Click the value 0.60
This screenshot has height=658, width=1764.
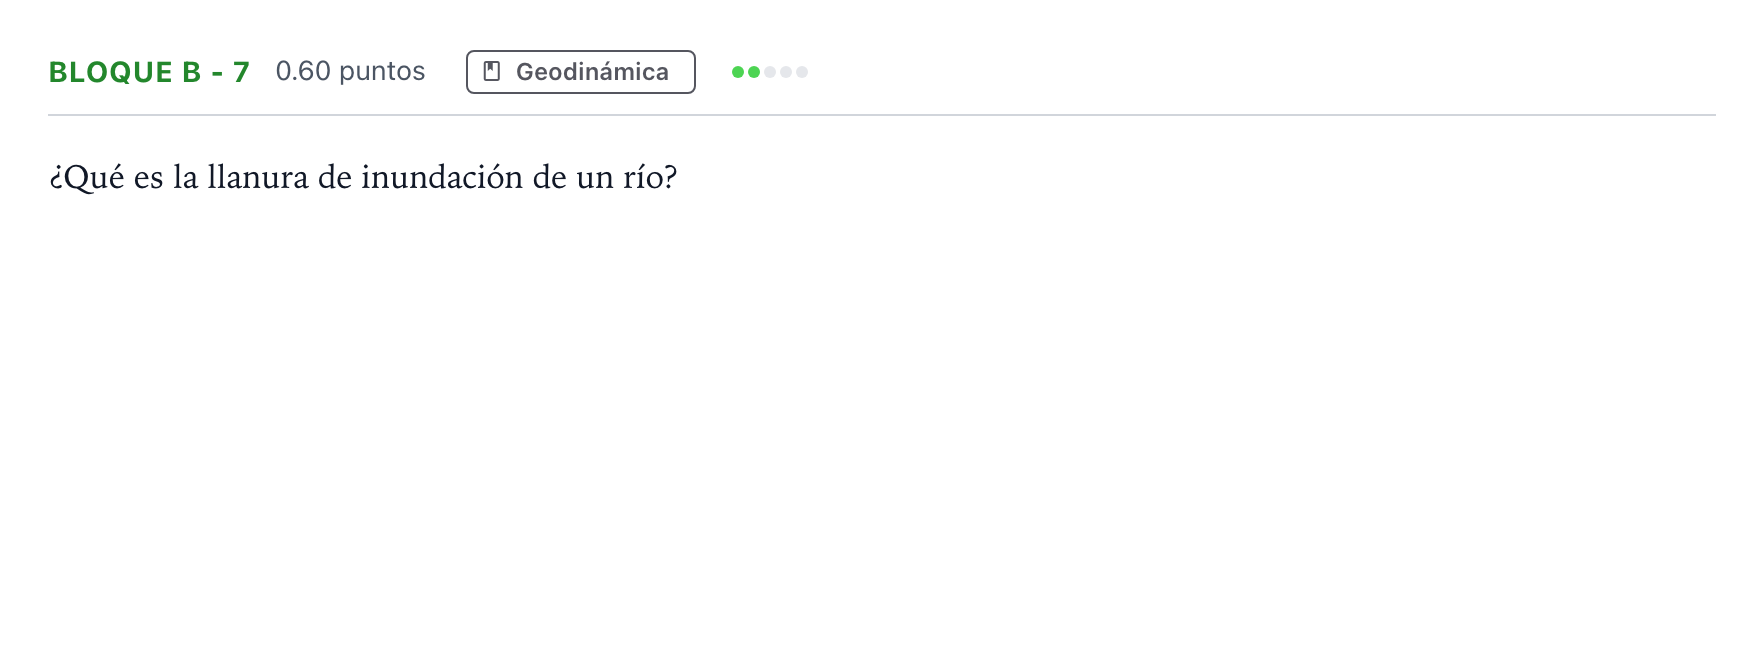click(303, 71)
